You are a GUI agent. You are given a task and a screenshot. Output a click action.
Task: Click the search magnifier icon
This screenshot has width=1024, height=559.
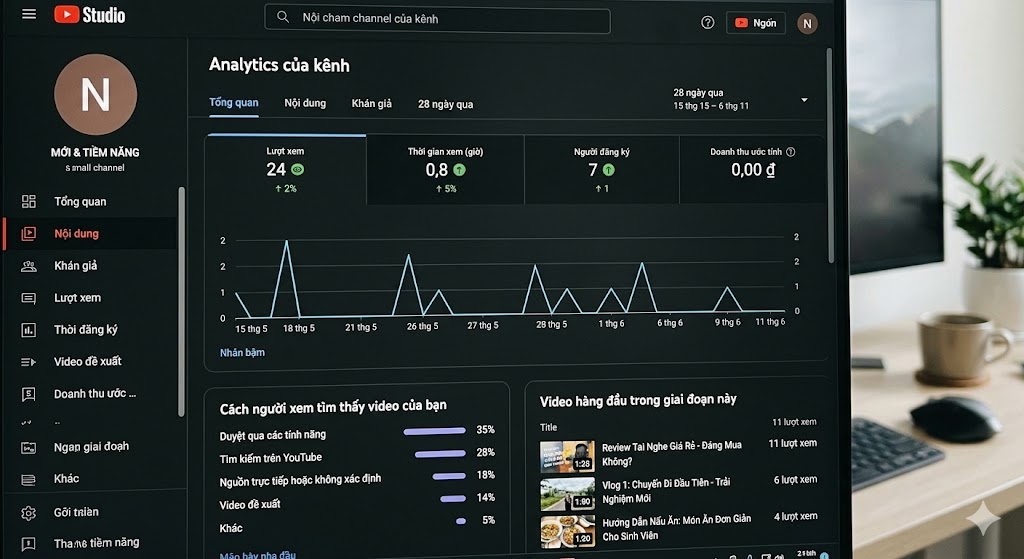click(x=283, y=17)
